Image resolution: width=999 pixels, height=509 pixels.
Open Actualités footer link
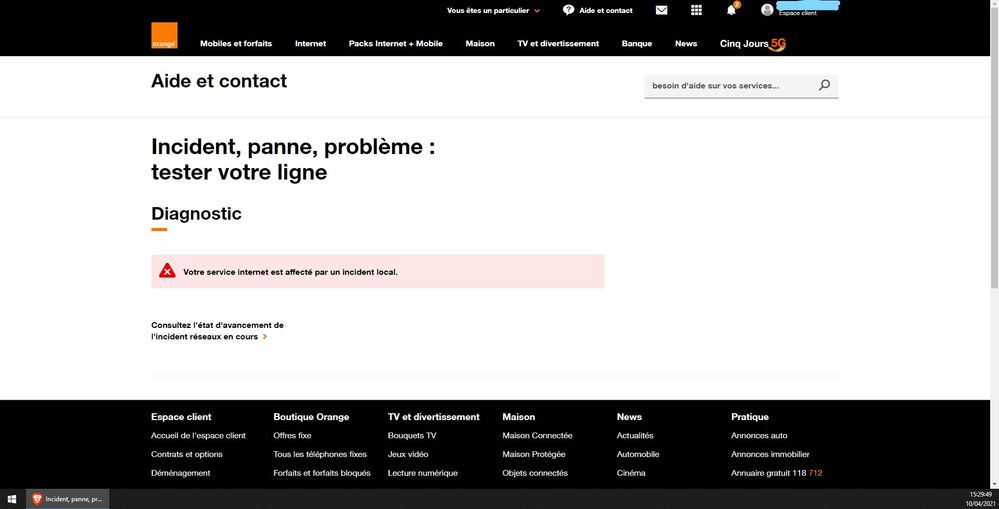tap(635, 436)
